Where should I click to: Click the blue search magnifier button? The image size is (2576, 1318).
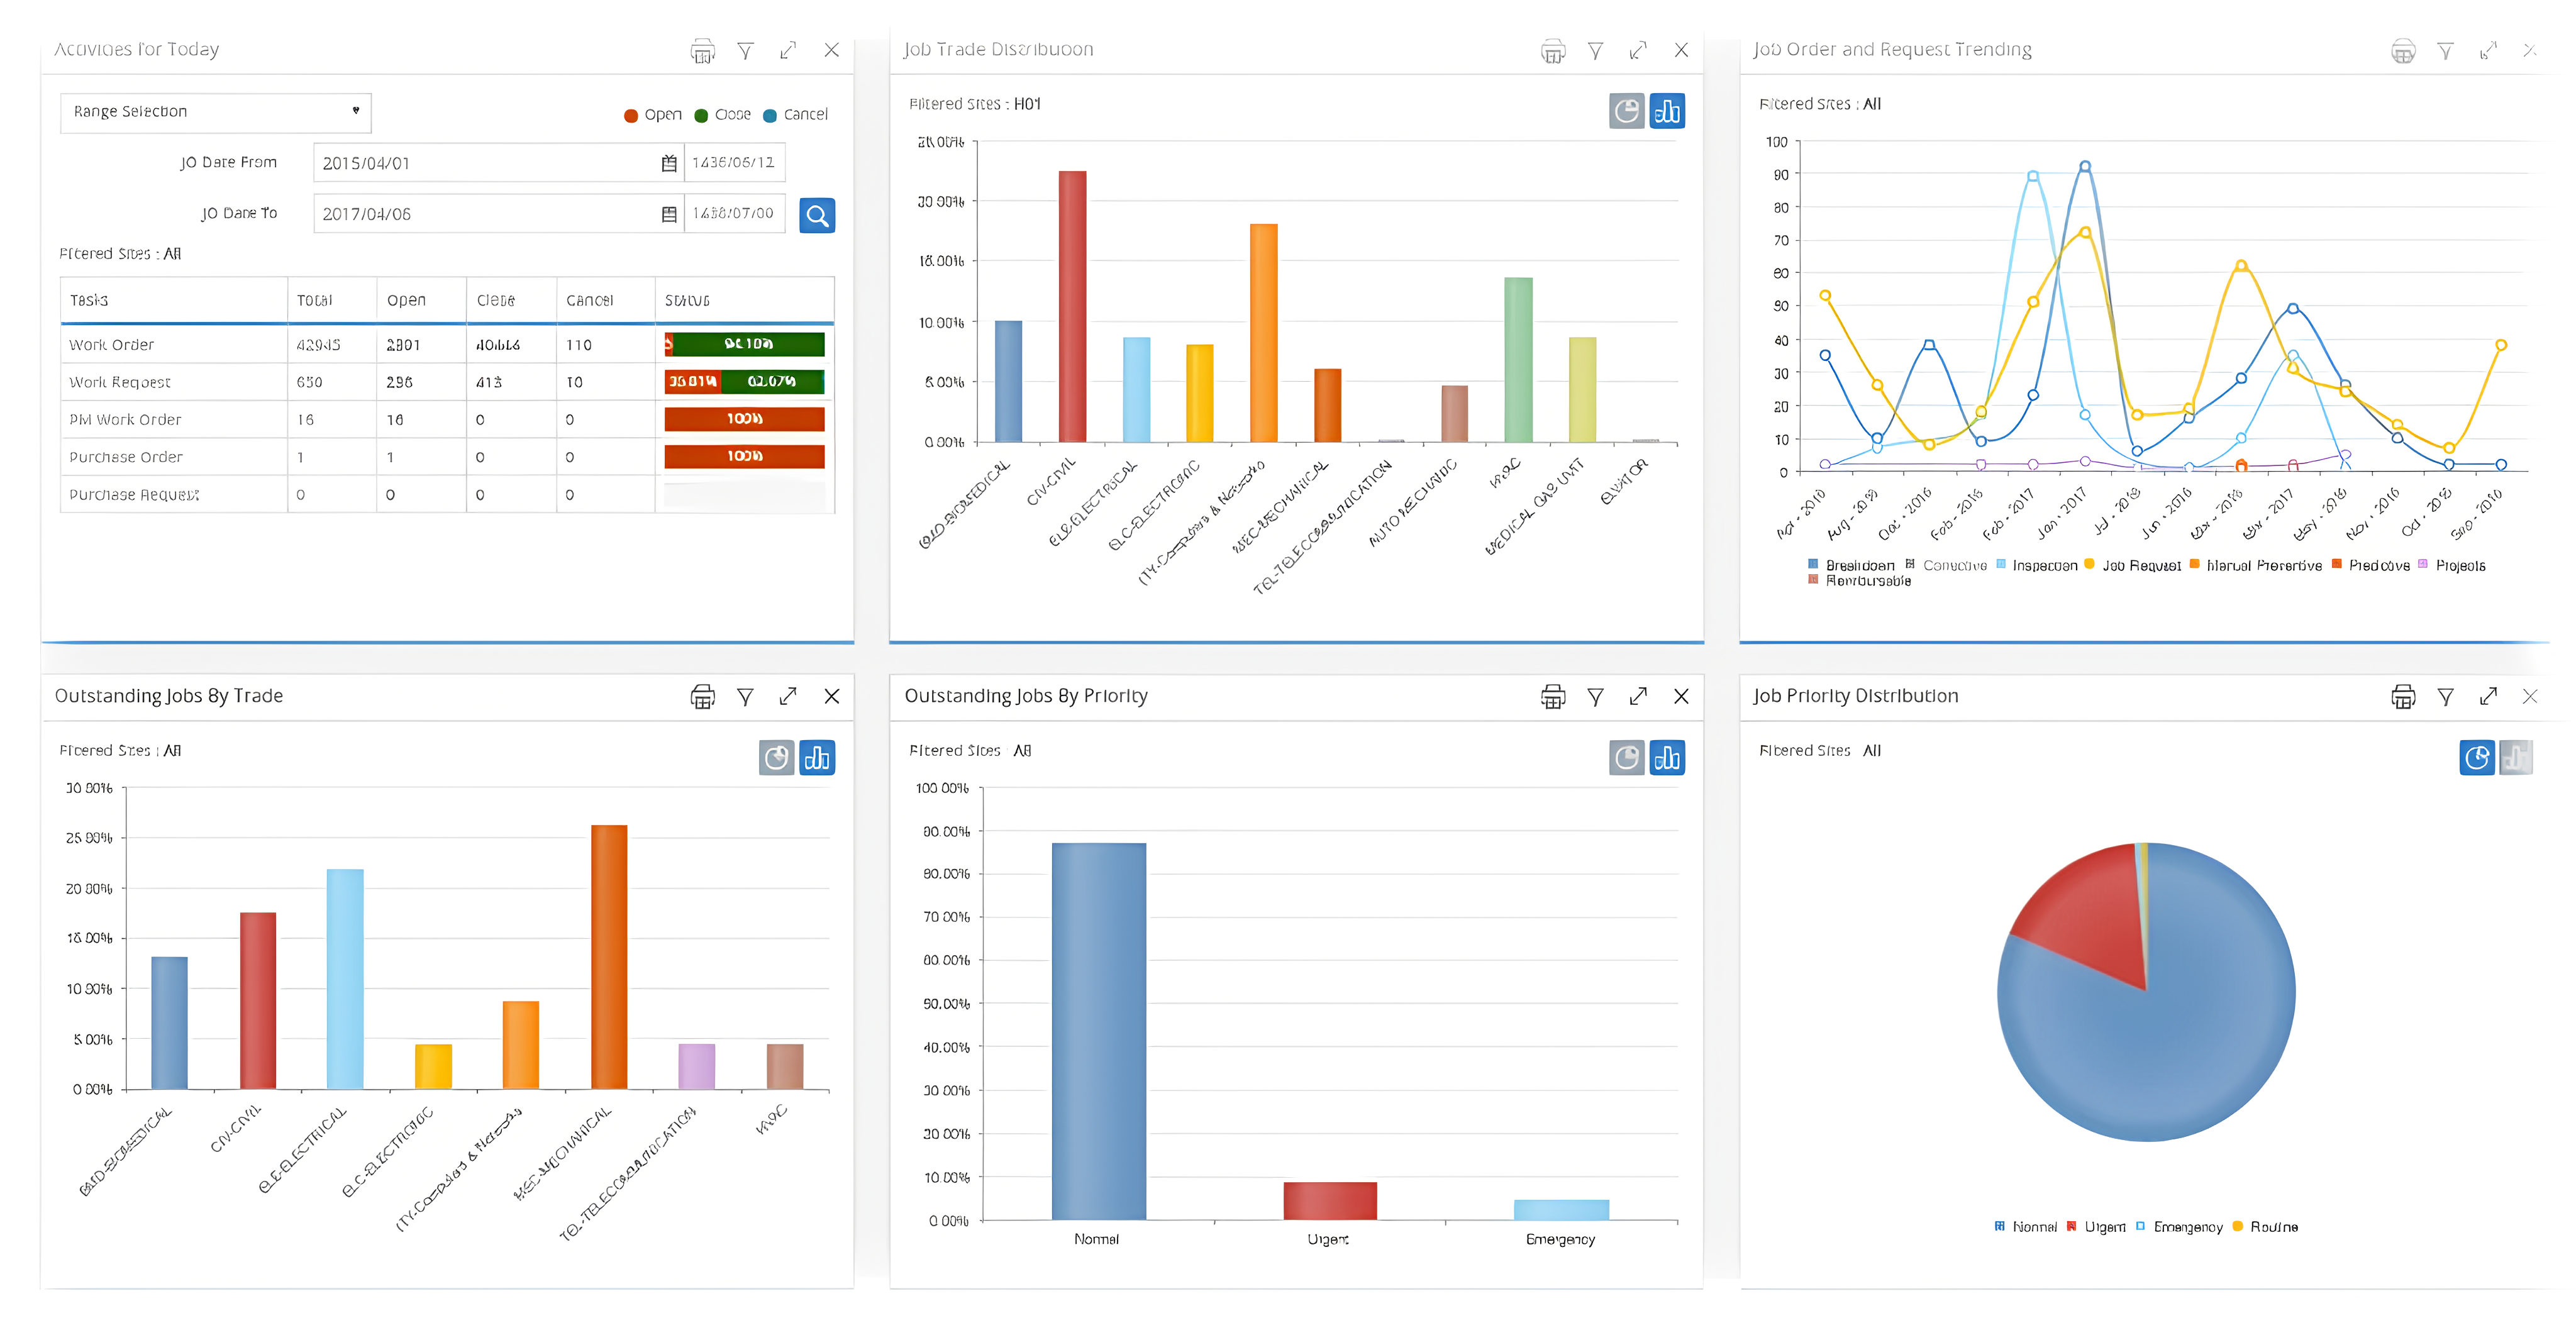click(816, 215)
